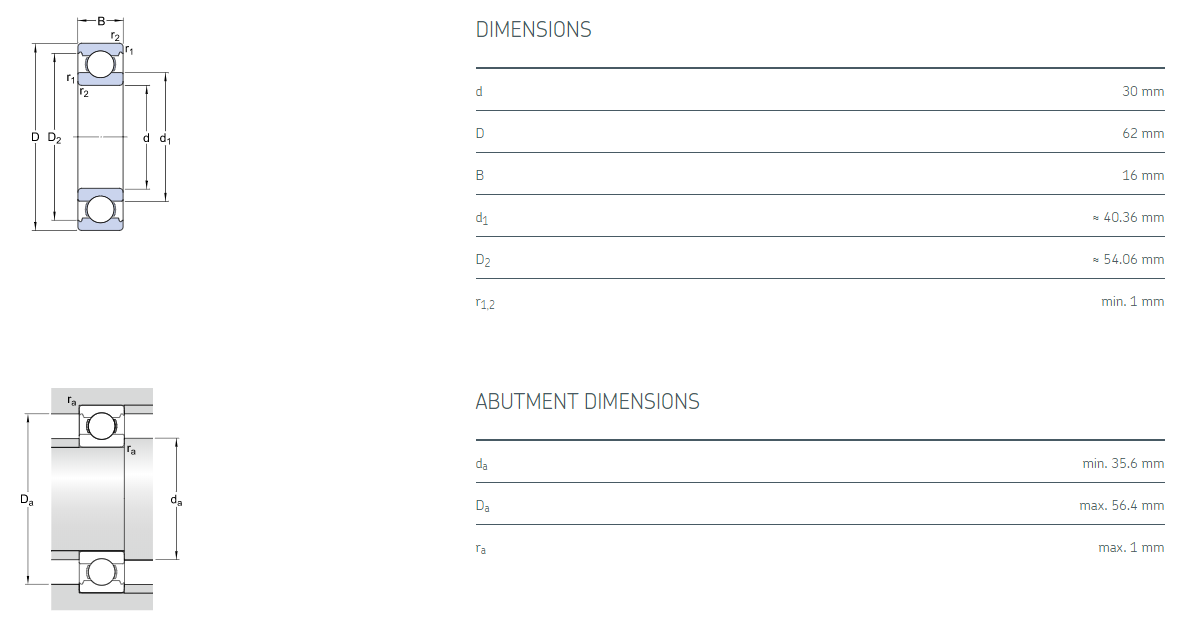Select the ≈ 40.36 mm value
Image resolution: width=1198 pixels, height=625 pixels.
click(1128, 217)
